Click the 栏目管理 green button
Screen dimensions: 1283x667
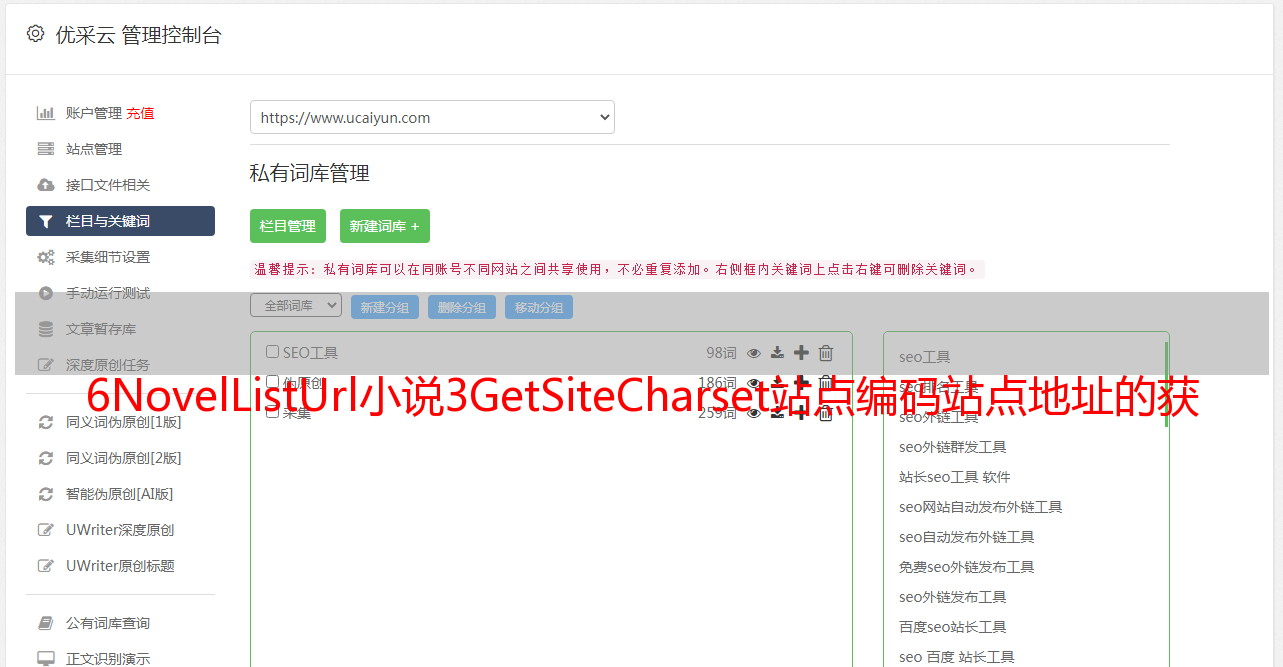pyautogui.click(x=288, y=226)
